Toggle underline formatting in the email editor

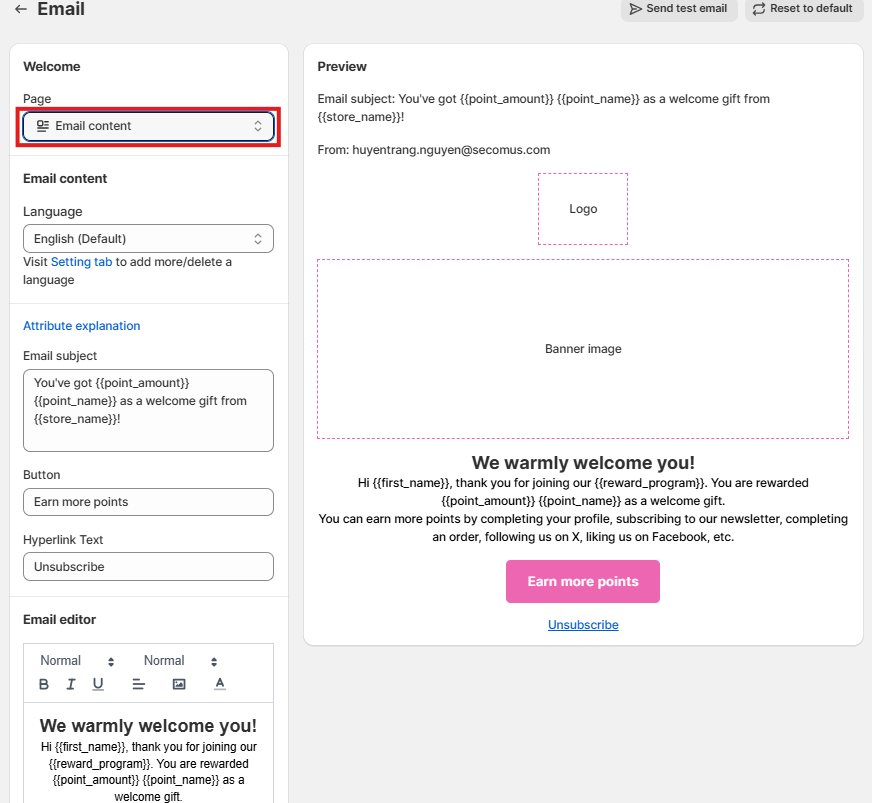98,684
